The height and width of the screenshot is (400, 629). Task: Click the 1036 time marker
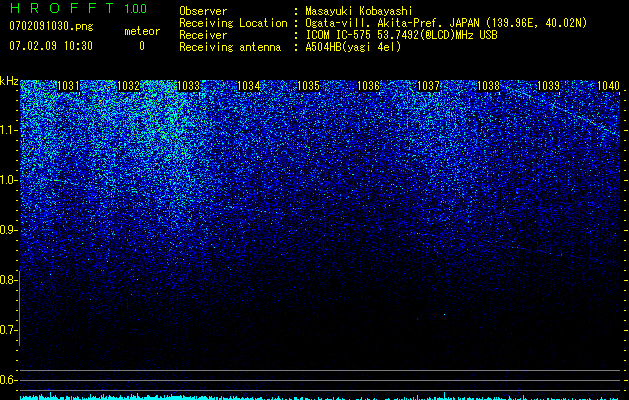[x=368, y=86]
